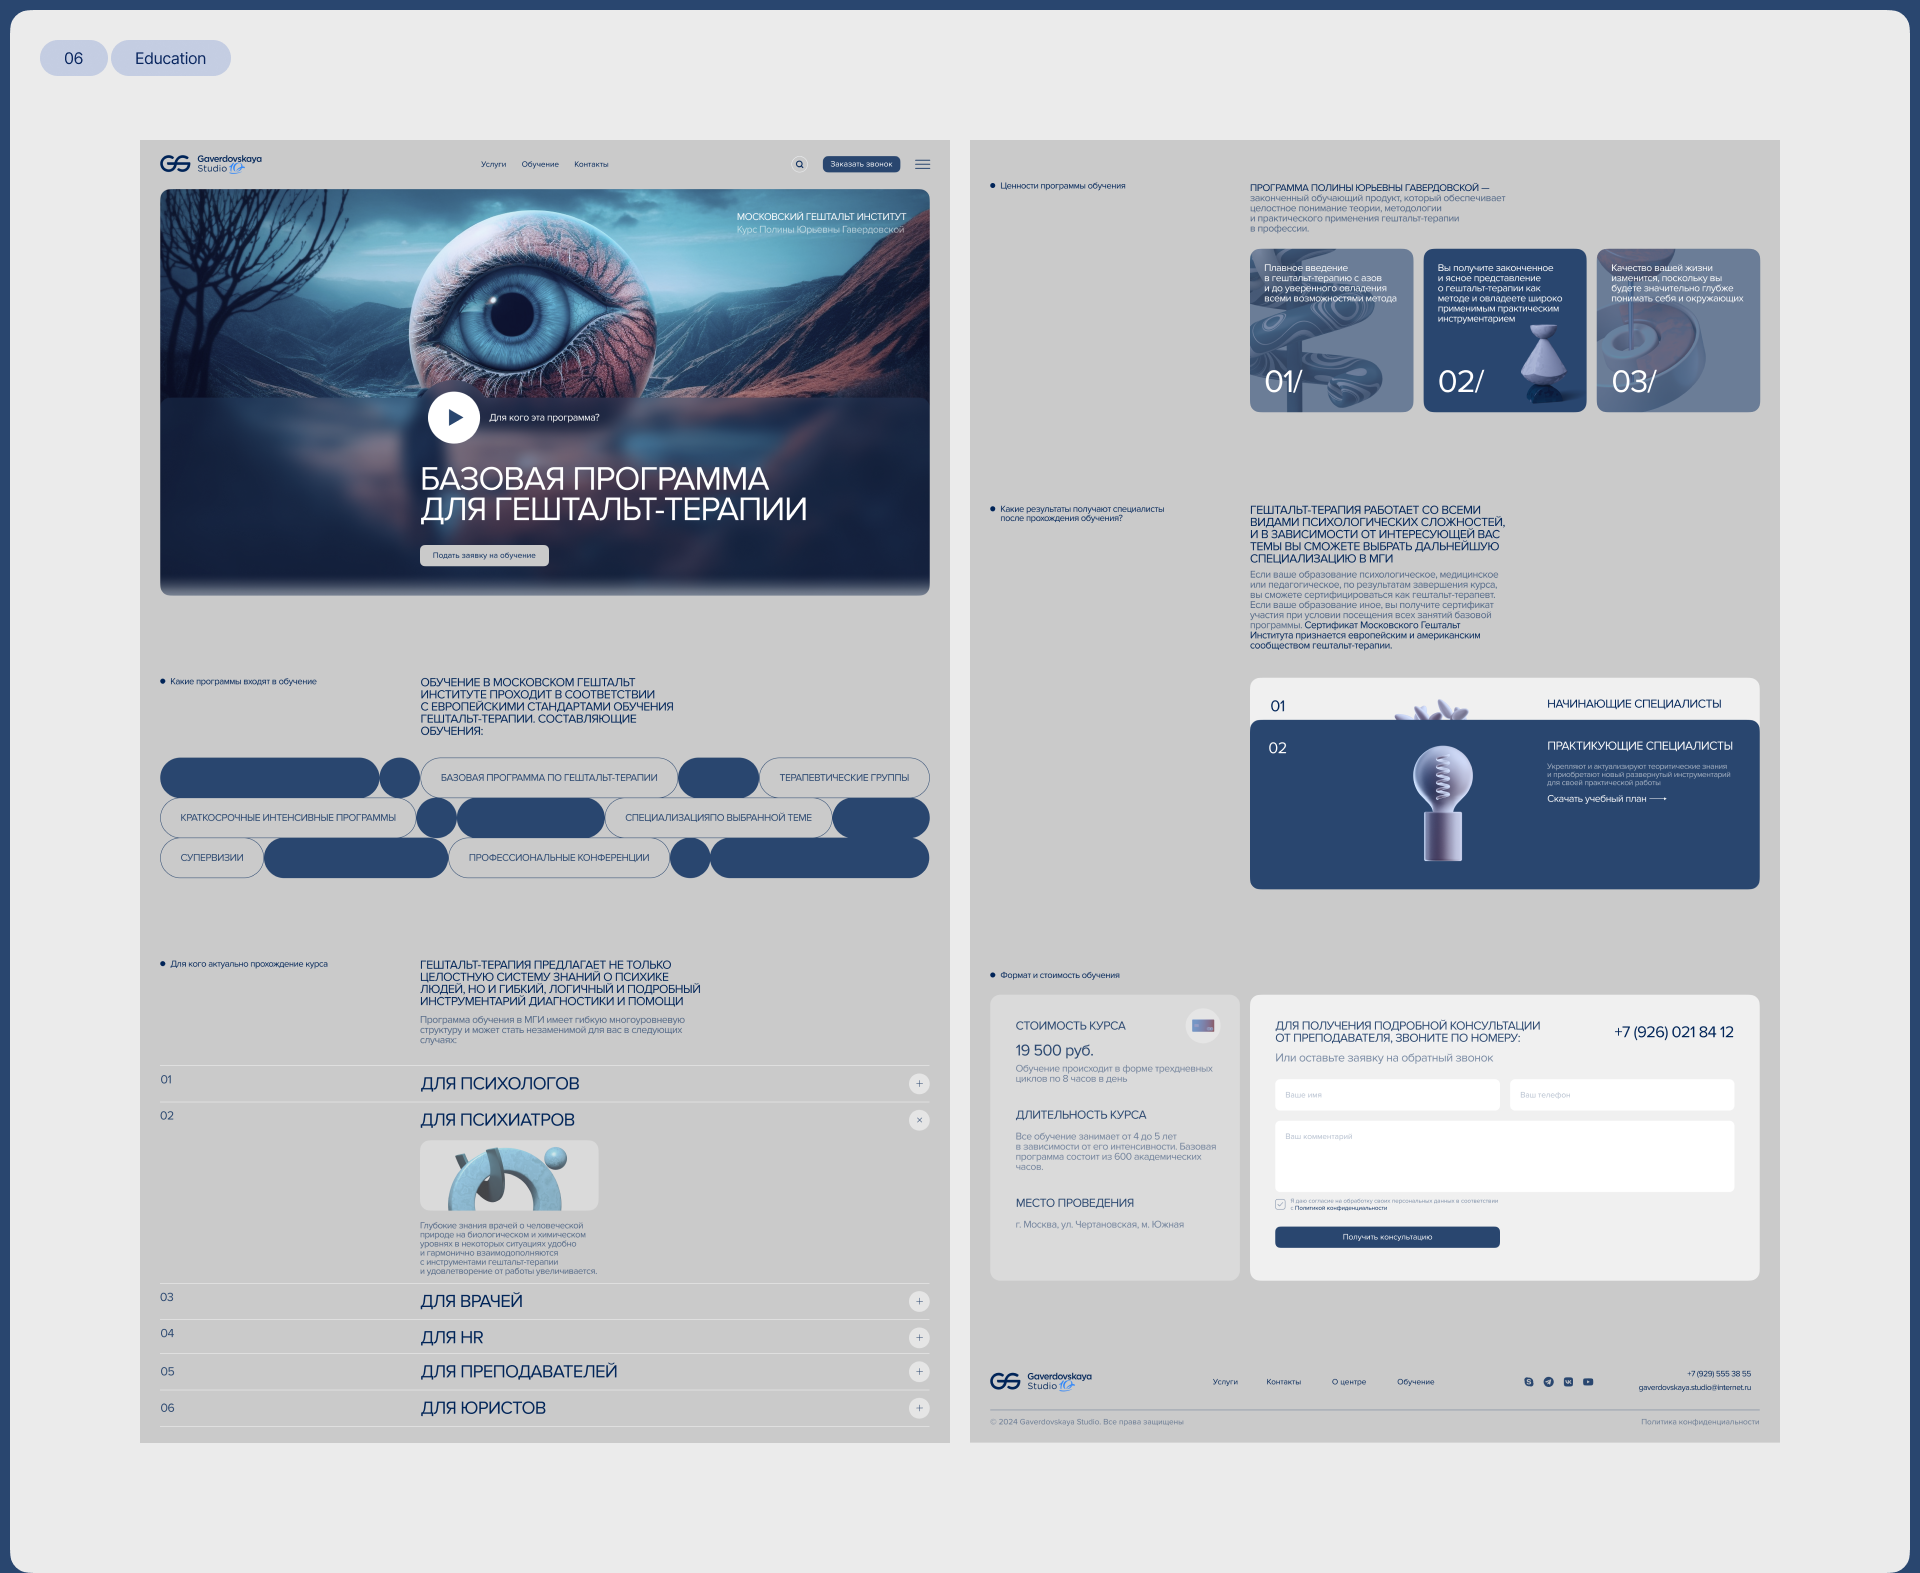Viewport: 1920px width, 1573px height.
Task: Expand the 'Для психологов' plus button
Action: [x=919, y=1084]
